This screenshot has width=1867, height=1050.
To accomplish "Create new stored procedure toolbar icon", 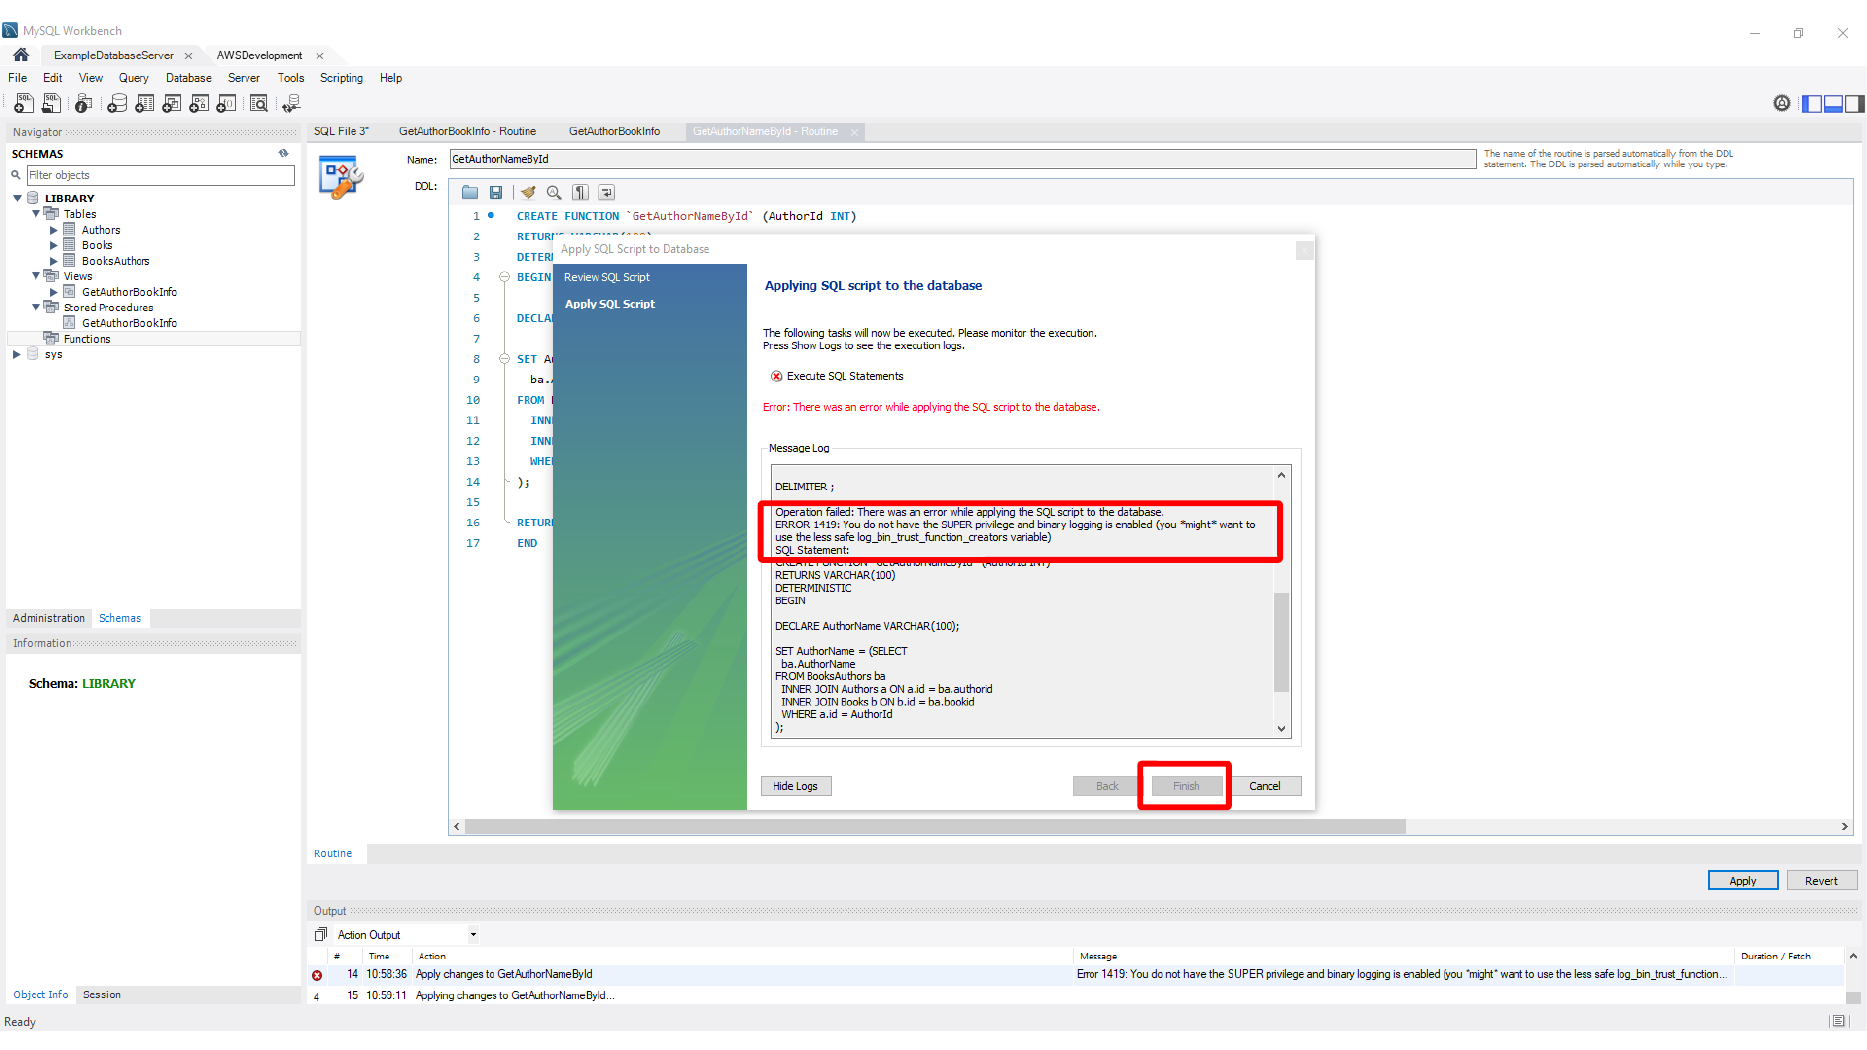I will pyautogui.click(x=199, y=103).
